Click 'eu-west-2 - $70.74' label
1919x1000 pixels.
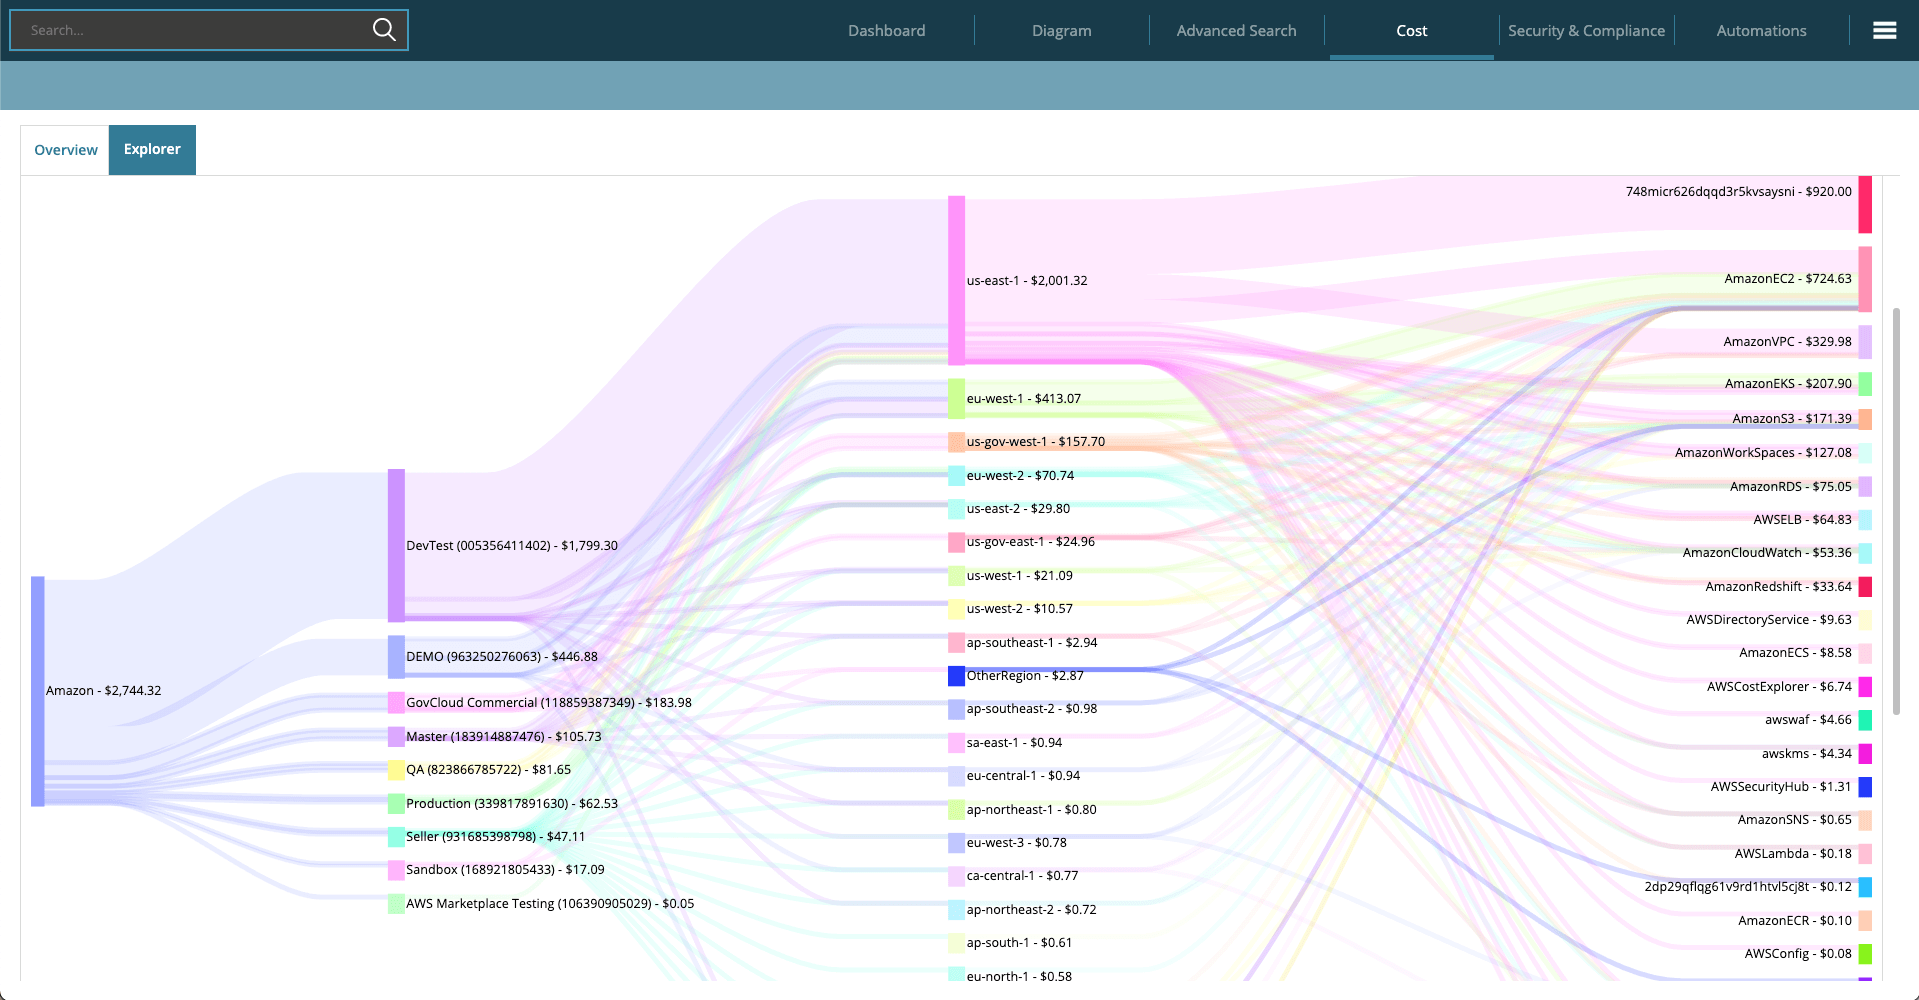pyautogui.click(x=1020, y=476)
